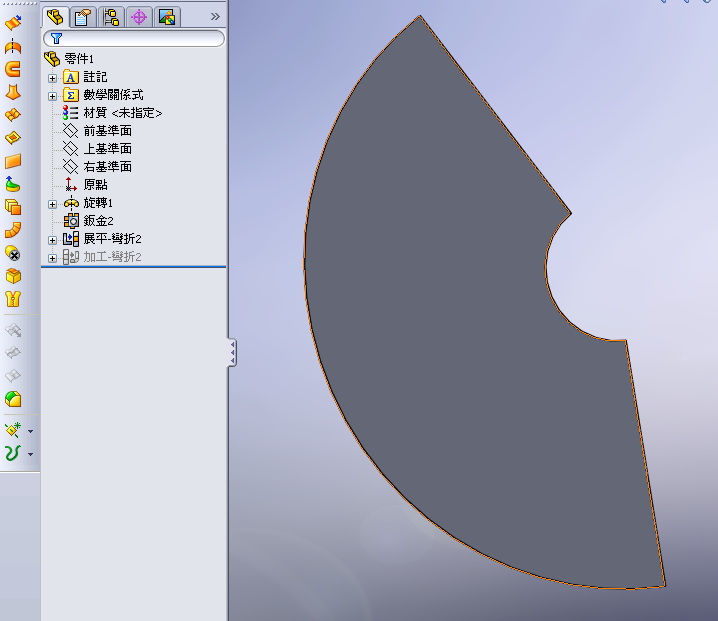Switch to DimXpertManager crosshair tab
The width and height of the screenshot is (718, 621).
click(139, 17)
